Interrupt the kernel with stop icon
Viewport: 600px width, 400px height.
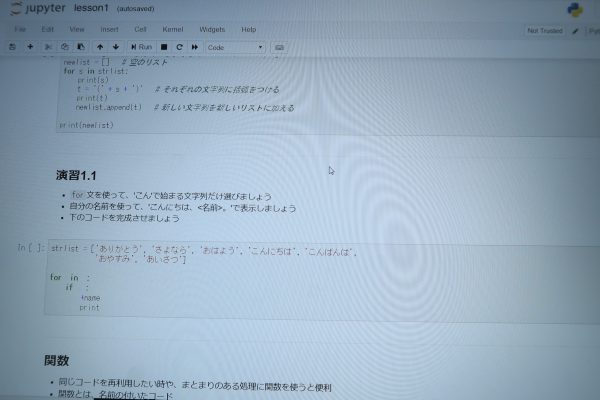(164, 47)
